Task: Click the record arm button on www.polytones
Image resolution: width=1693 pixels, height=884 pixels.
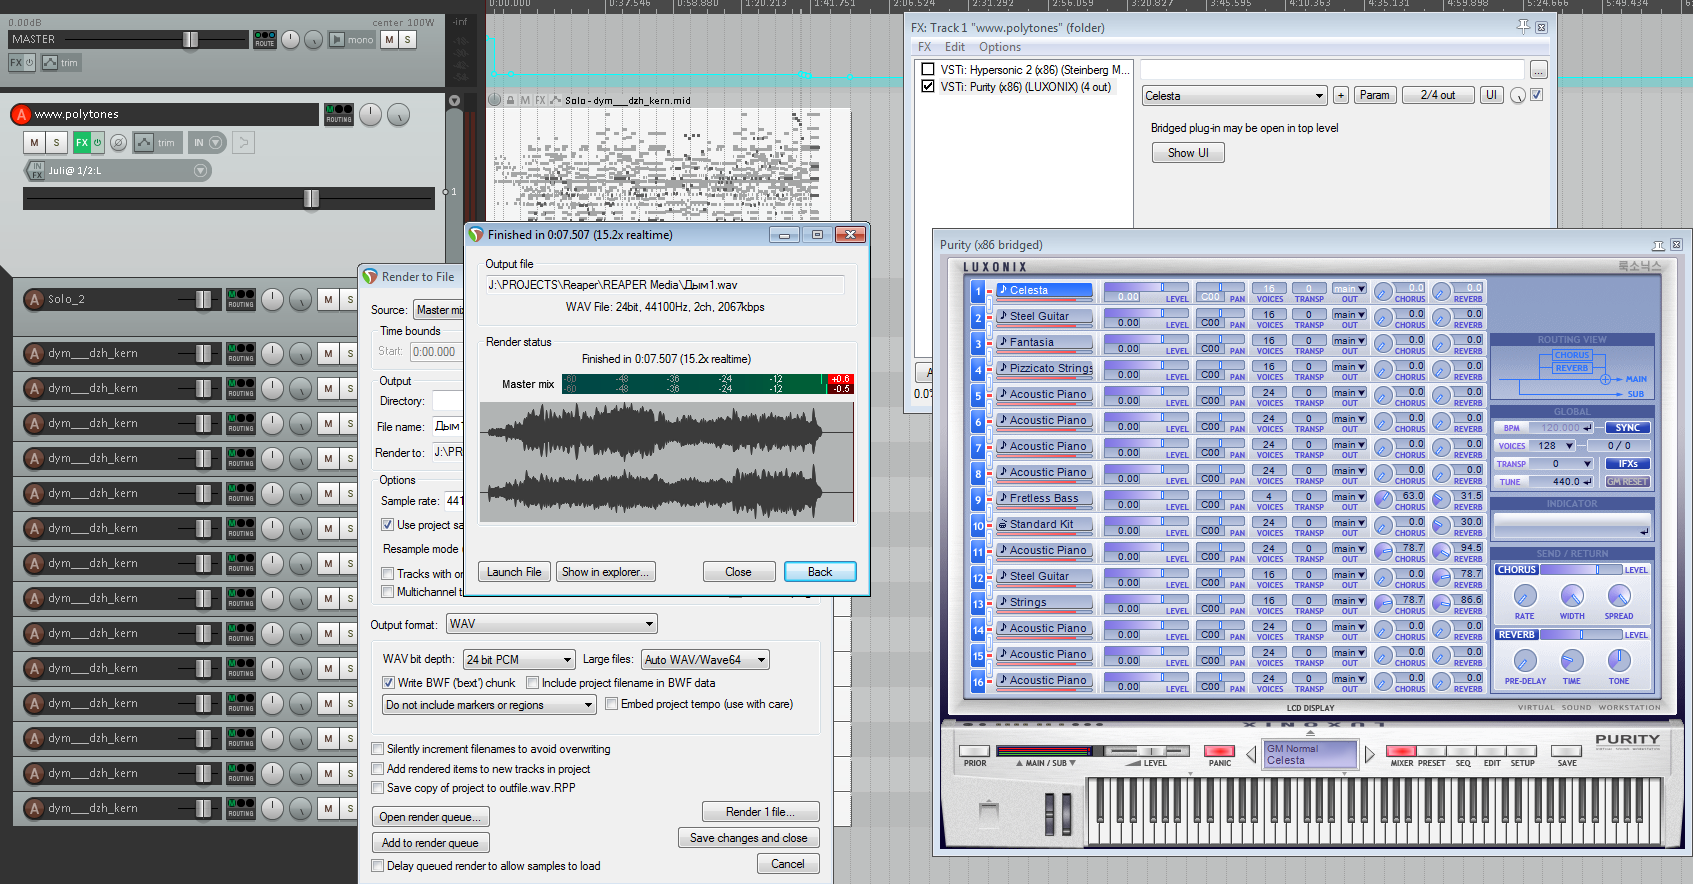Action: pyautogui.click(x=21, y=114)
